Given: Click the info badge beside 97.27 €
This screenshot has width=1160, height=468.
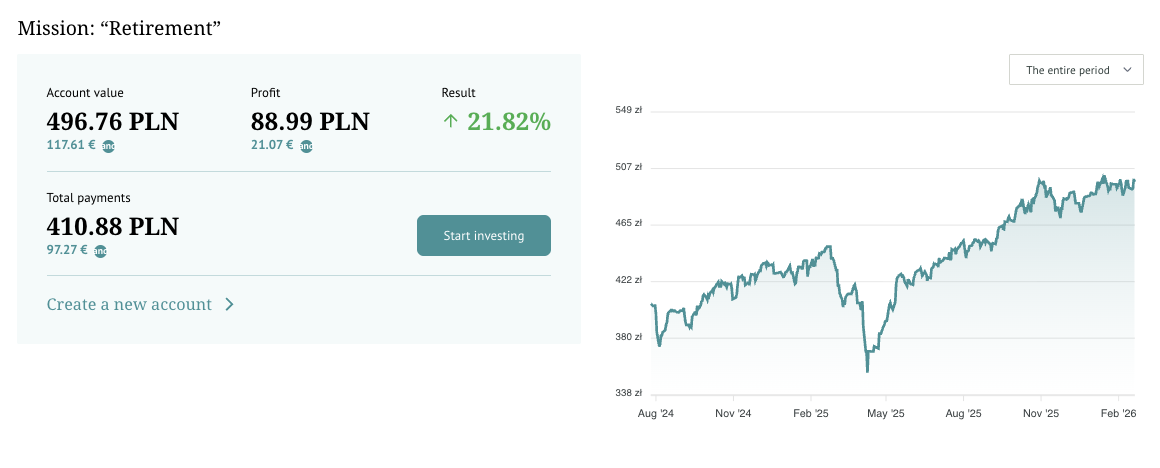Looking at the screenshot, I should tap(100, 251).
